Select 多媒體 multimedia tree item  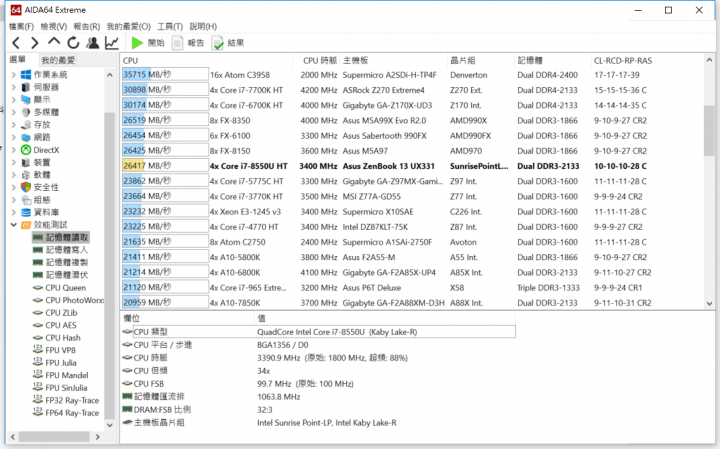pyautogui.click(x=39, y=112)
